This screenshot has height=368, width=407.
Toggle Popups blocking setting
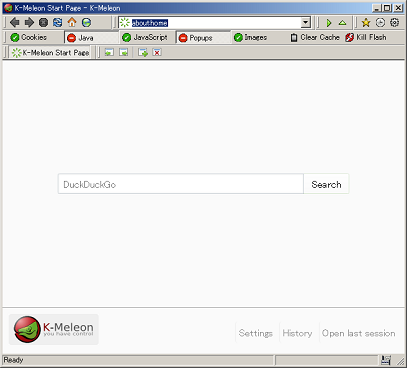click(203, 38)
